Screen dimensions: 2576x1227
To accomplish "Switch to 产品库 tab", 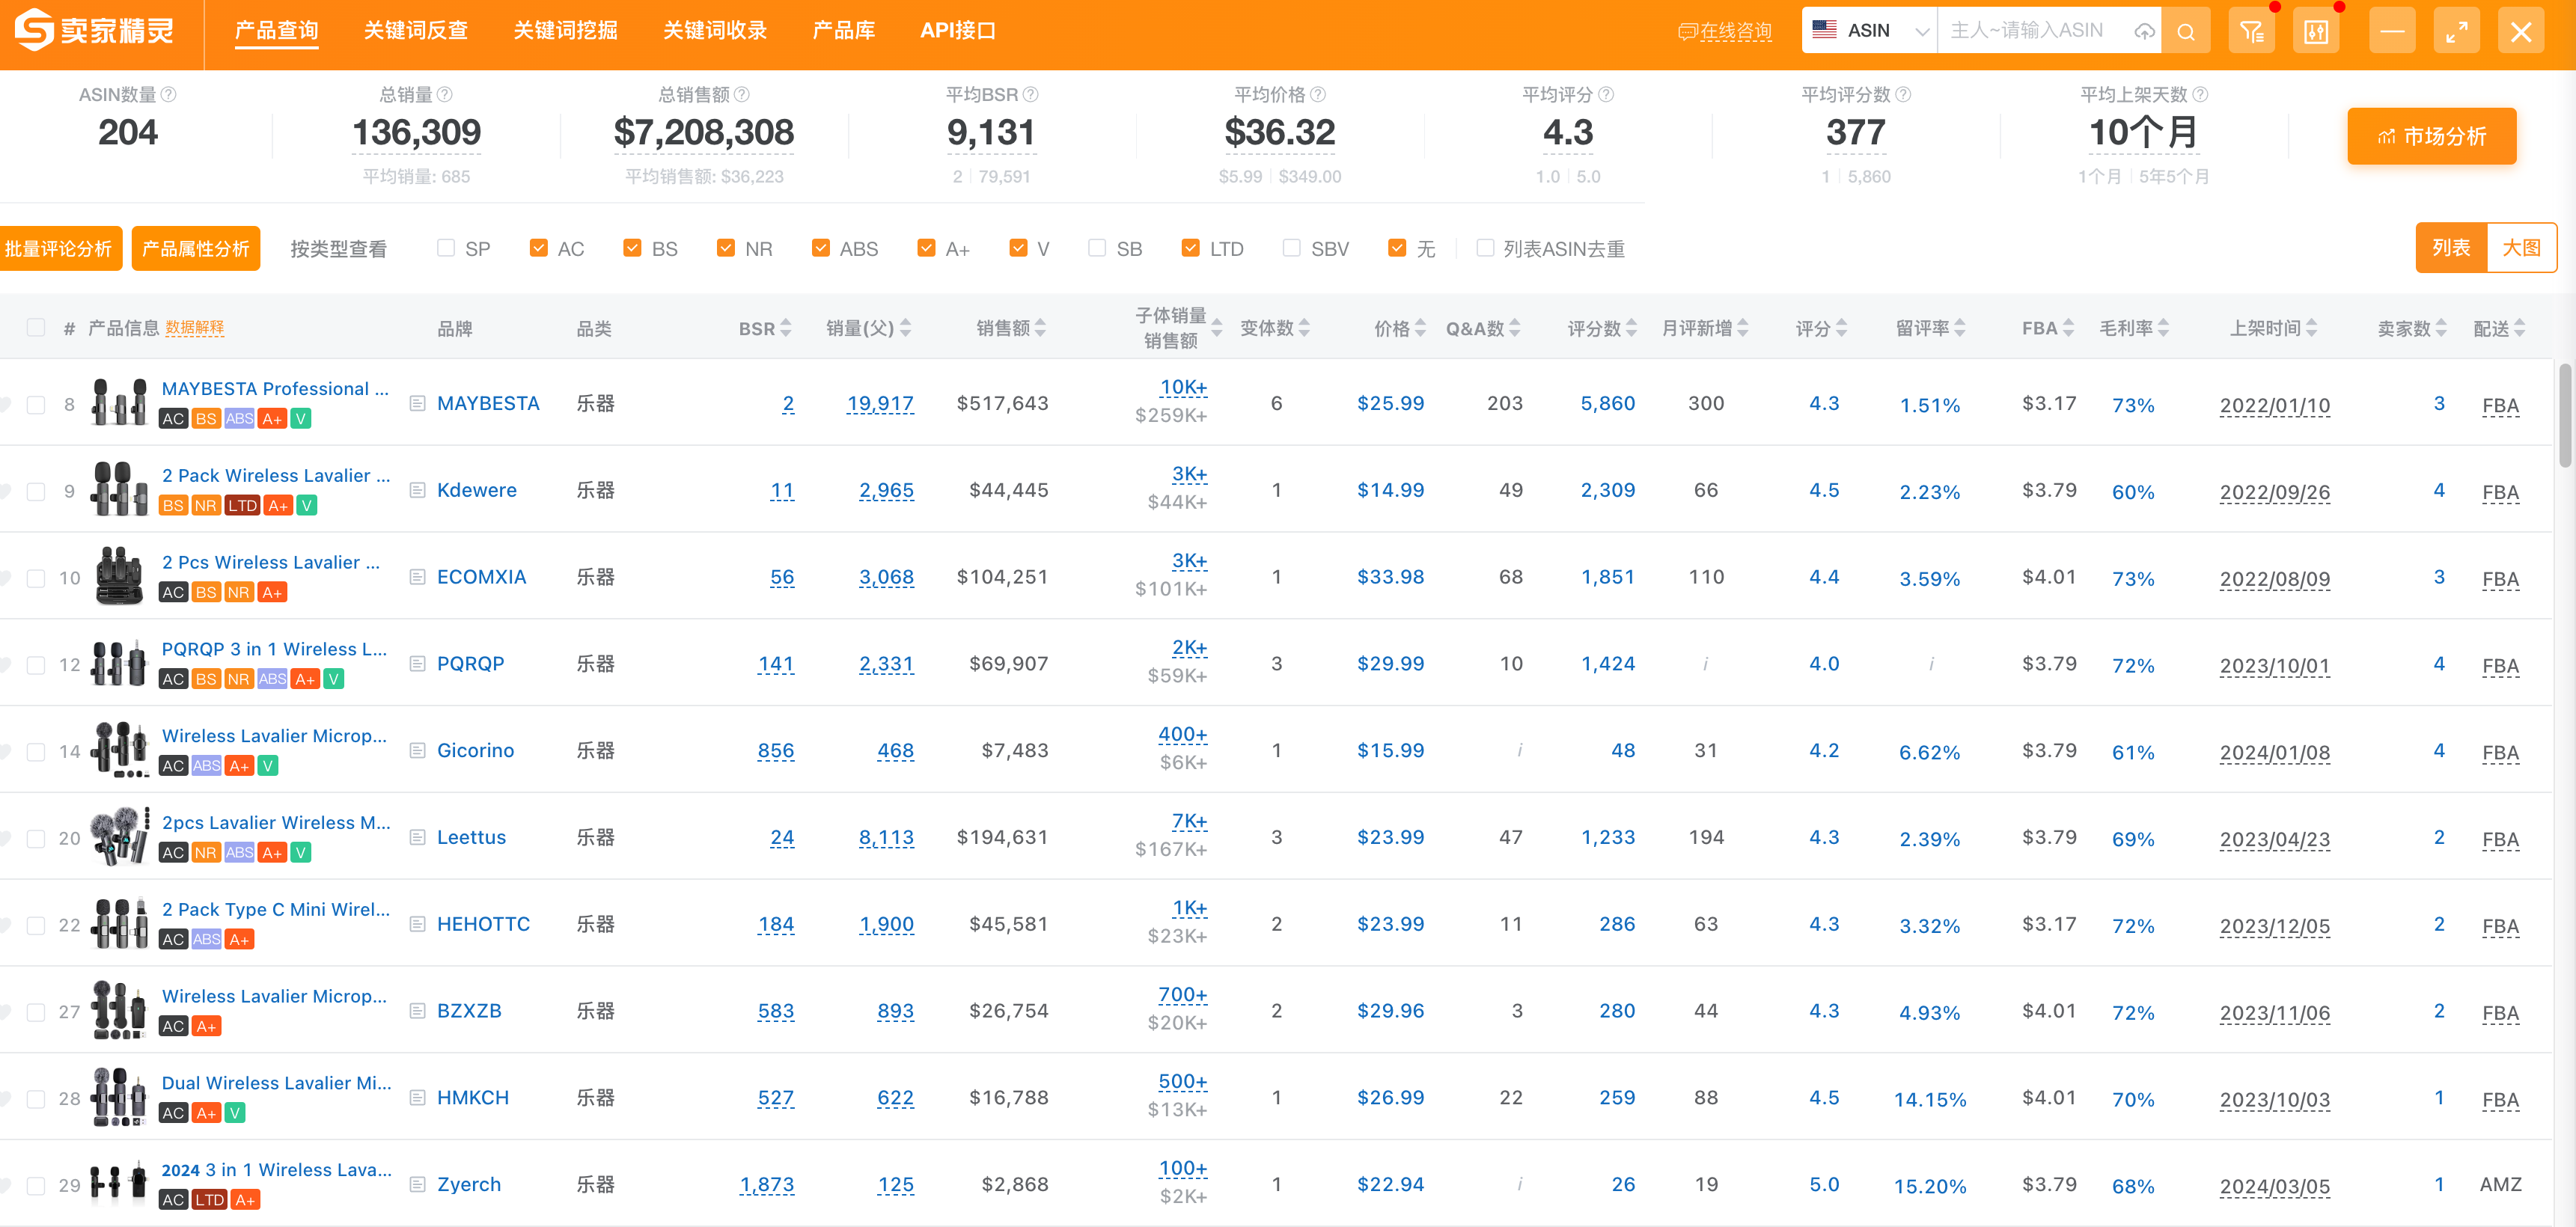I will tap(844, 31).
